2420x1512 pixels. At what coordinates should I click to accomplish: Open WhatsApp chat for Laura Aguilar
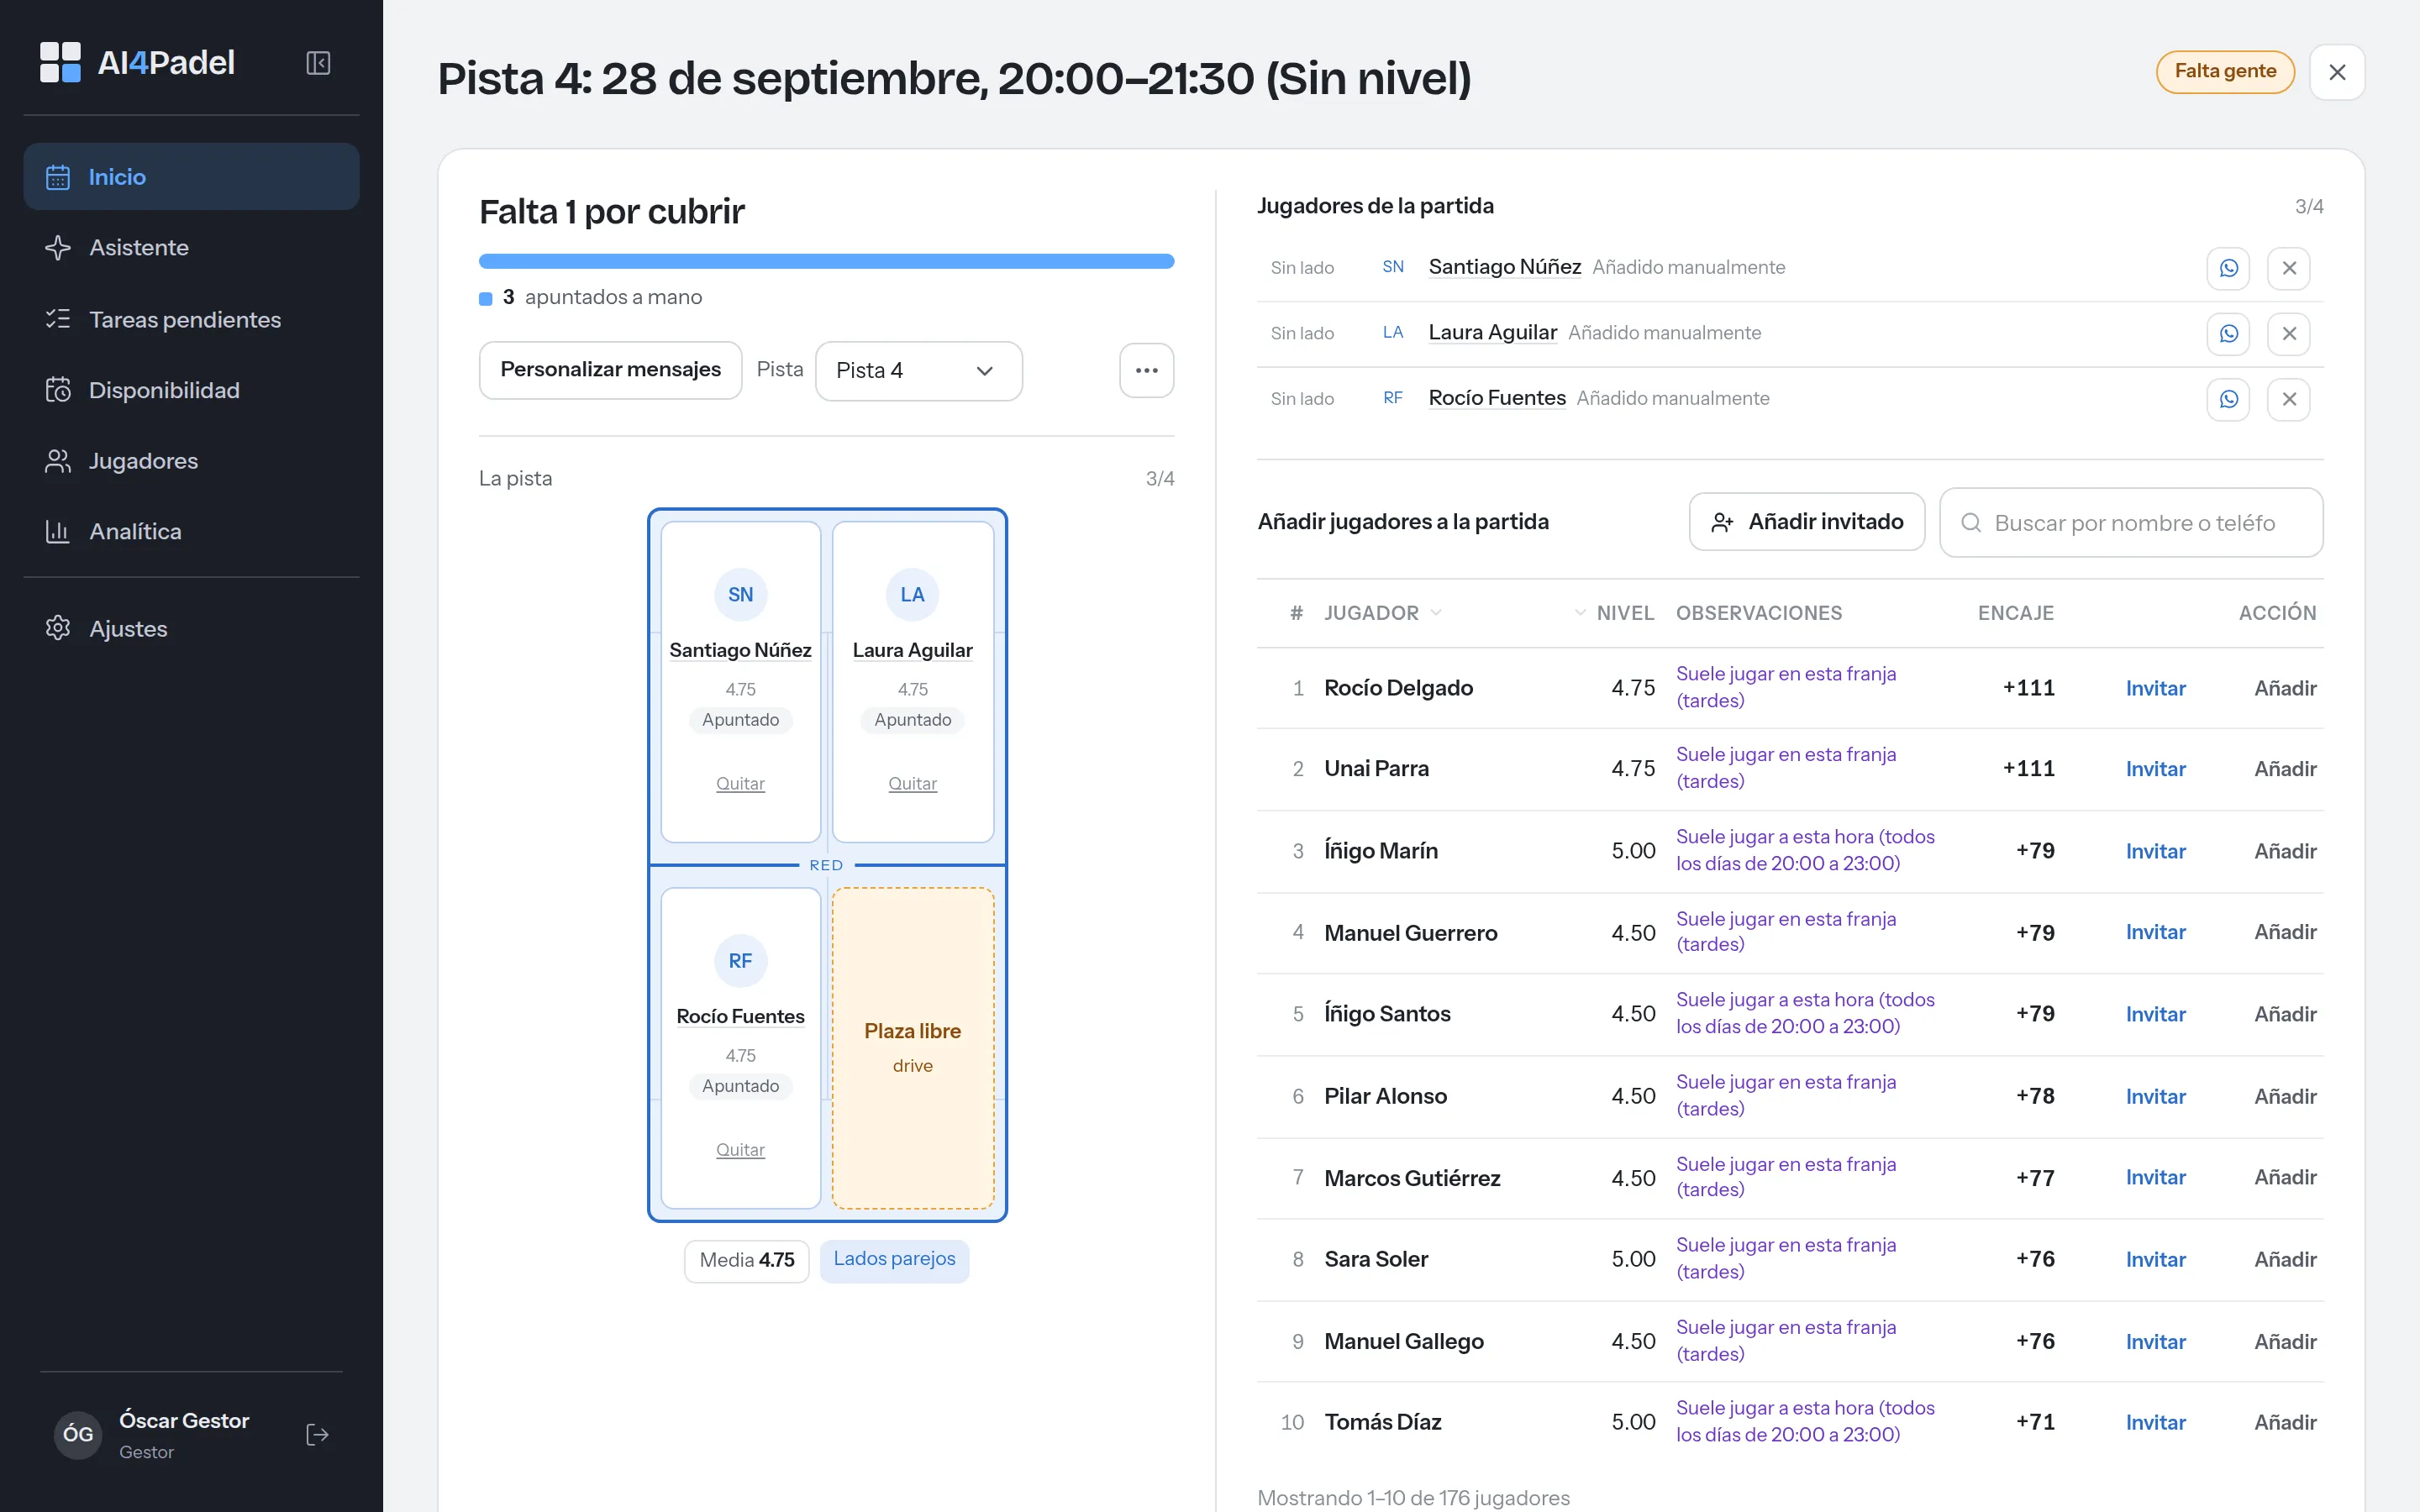pyautogui.click(x=2228, y=333)
